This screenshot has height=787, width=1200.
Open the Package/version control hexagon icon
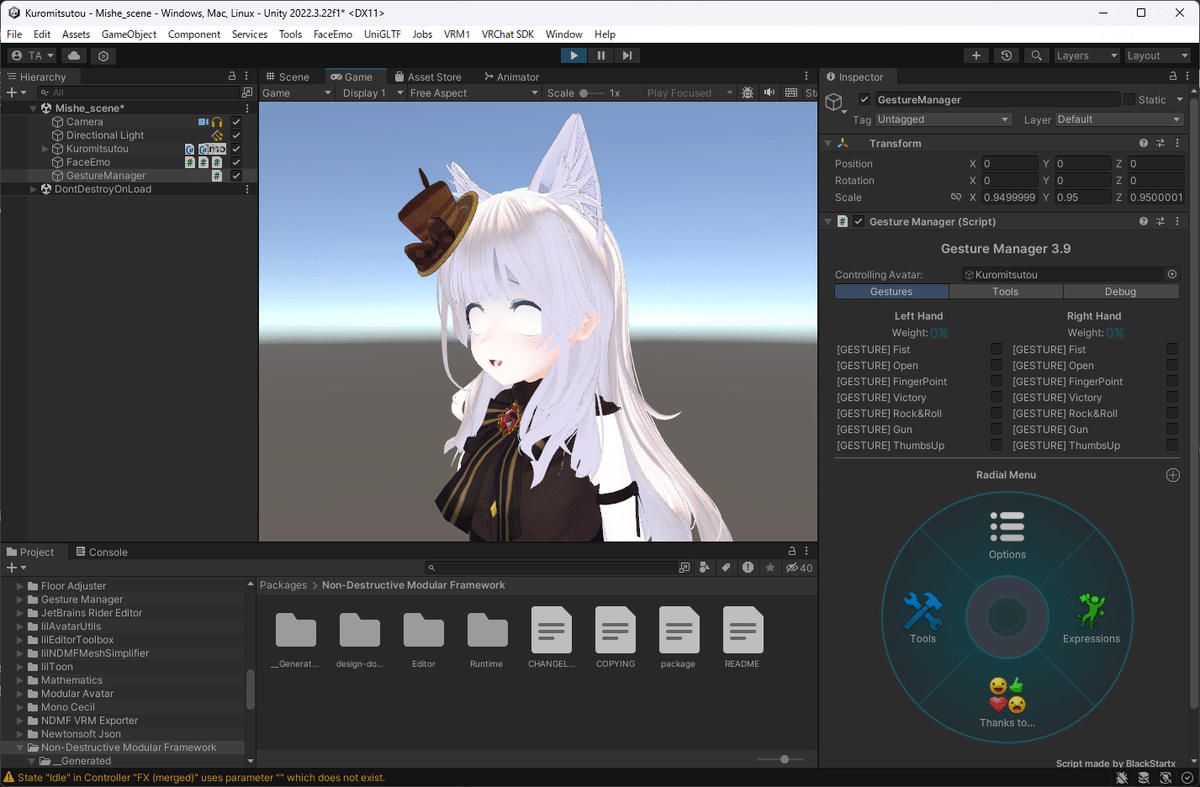click(x=104, y=56)
